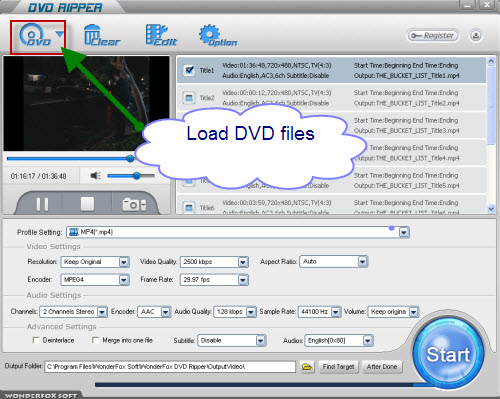Expand the Frame Rate dropdown
The width and height of the screenshot is (500, 399).
[243, 280]
